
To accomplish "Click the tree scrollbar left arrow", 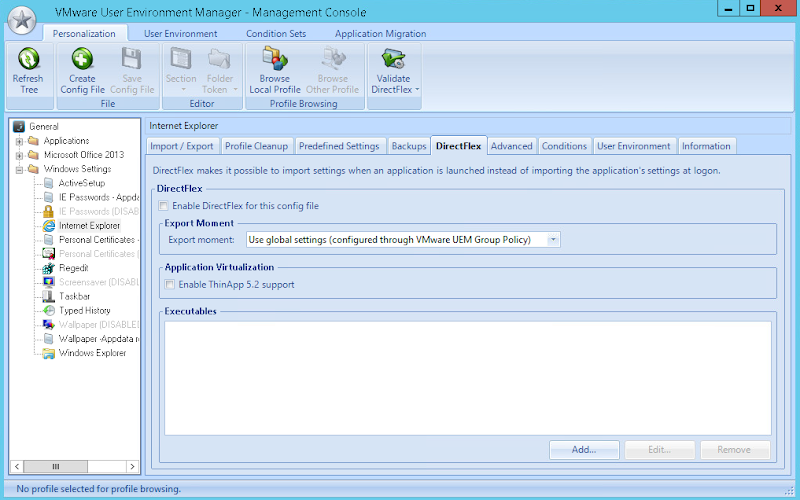I will [x=17, y=466].
